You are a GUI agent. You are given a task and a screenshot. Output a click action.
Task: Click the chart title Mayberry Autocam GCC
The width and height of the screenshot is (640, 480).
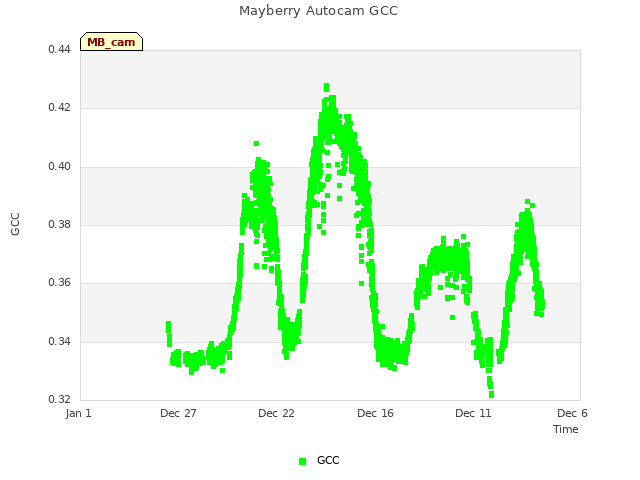point(318,11)
